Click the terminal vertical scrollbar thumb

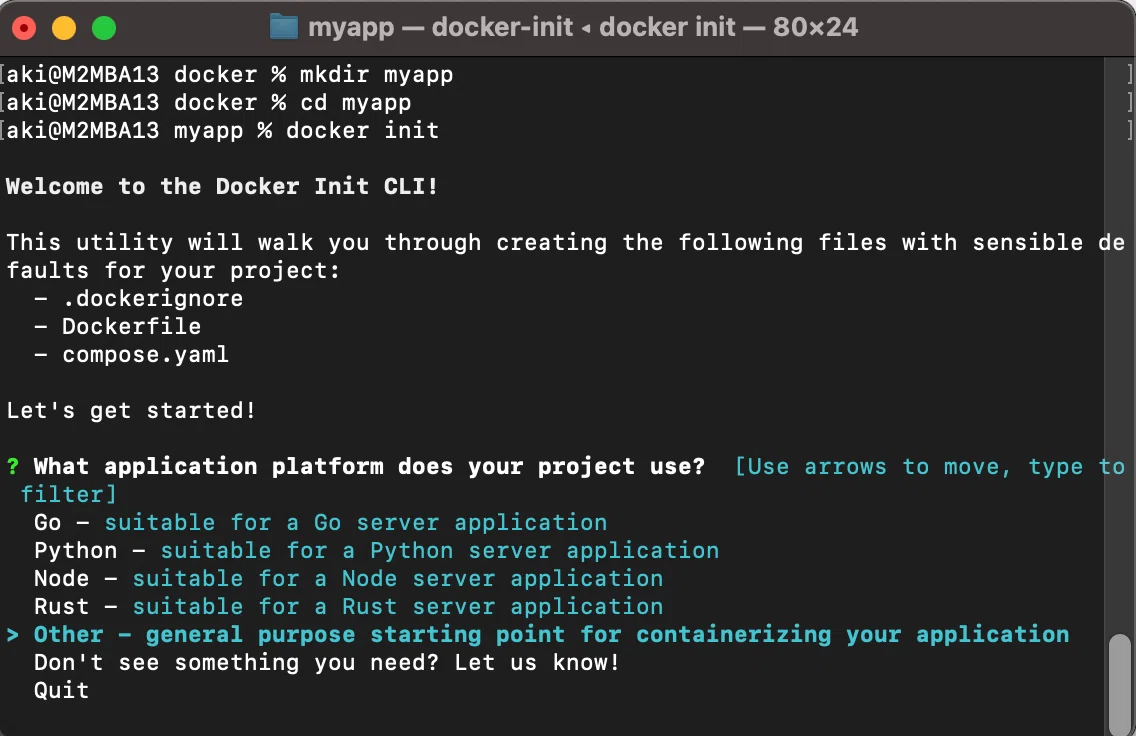click(1120, 684)
